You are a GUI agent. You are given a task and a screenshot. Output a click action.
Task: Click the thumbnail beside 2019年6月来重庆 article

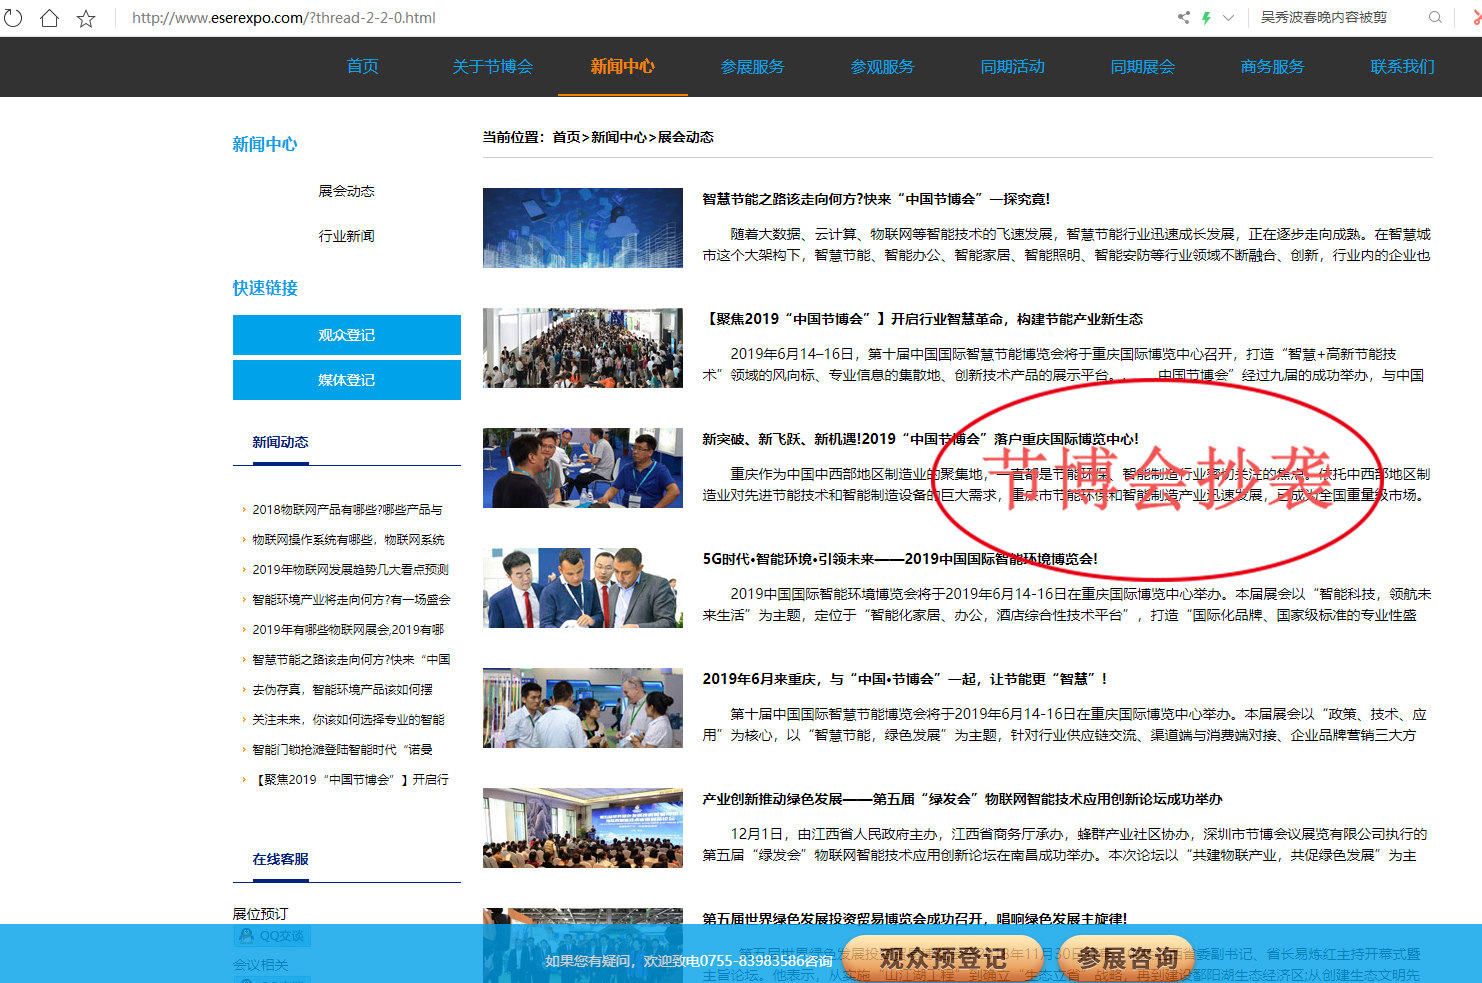[x=583, y=708]
